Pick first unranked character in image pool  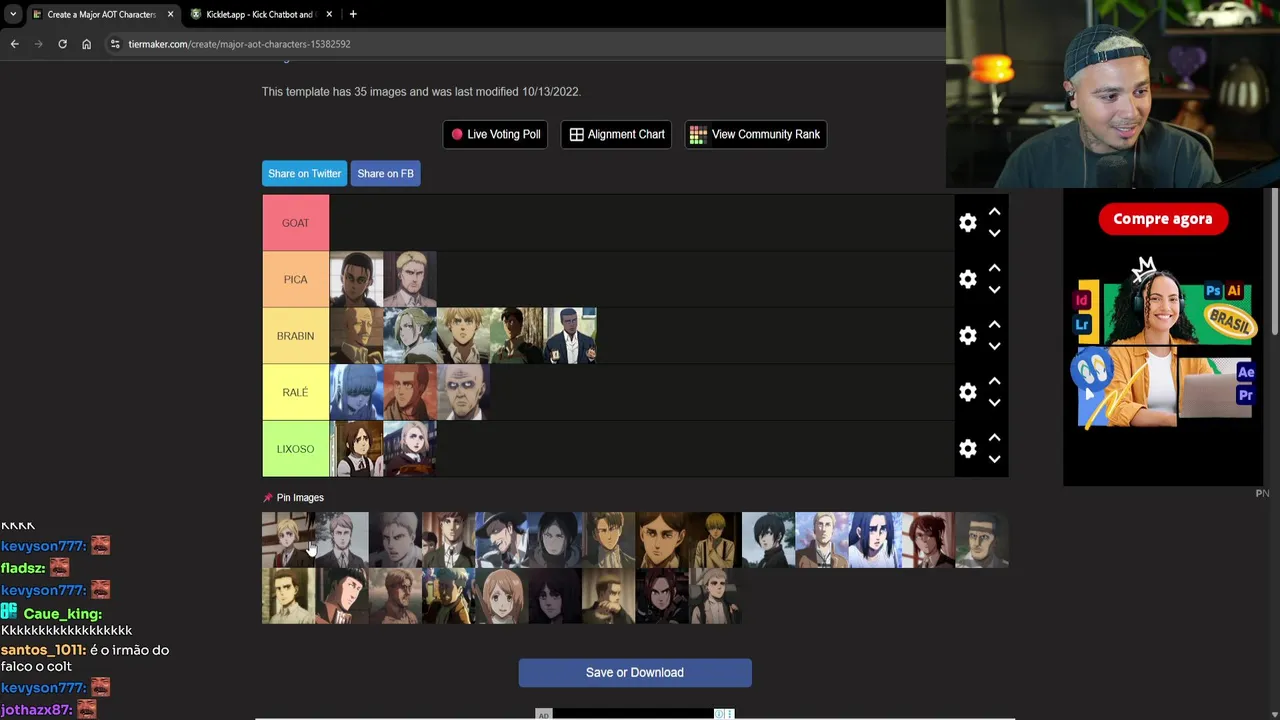coord(288,540)
